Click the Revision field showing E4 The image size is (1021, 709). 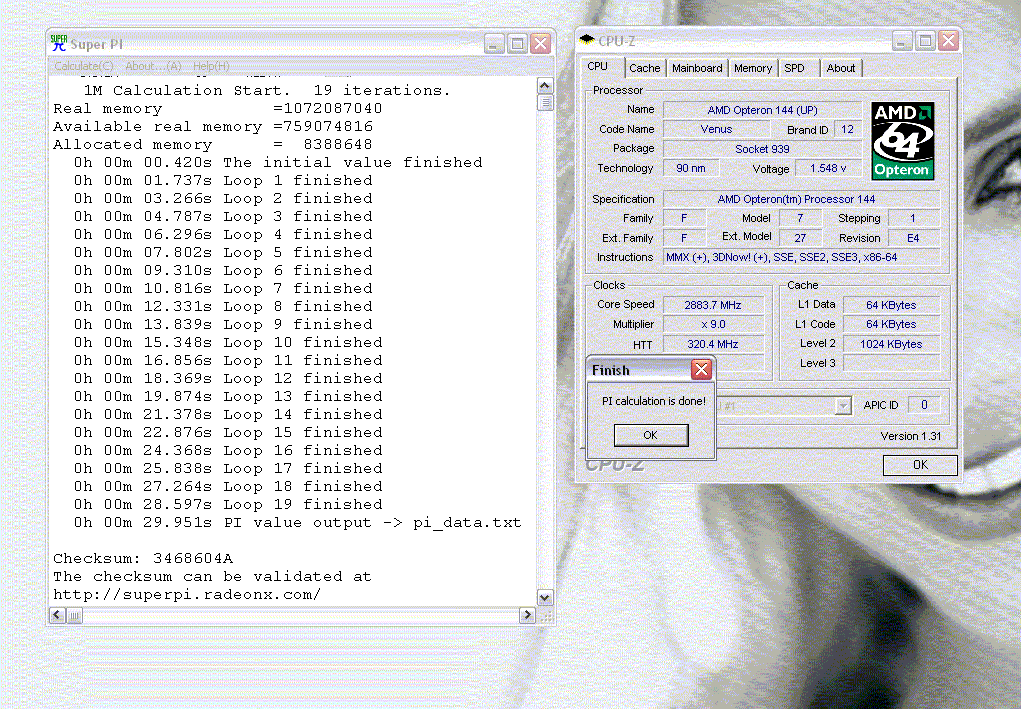[x=914, y=238]
